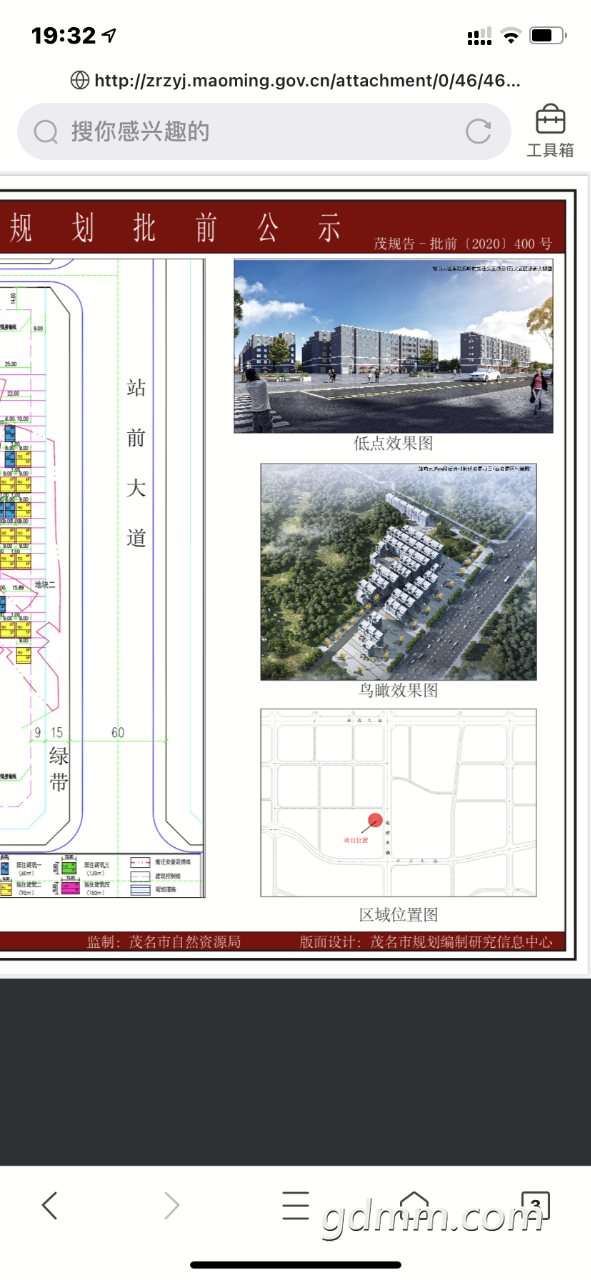591x1280 pixels.
Task: Tap the 规划批前公示 header banner
Action: 283,227
